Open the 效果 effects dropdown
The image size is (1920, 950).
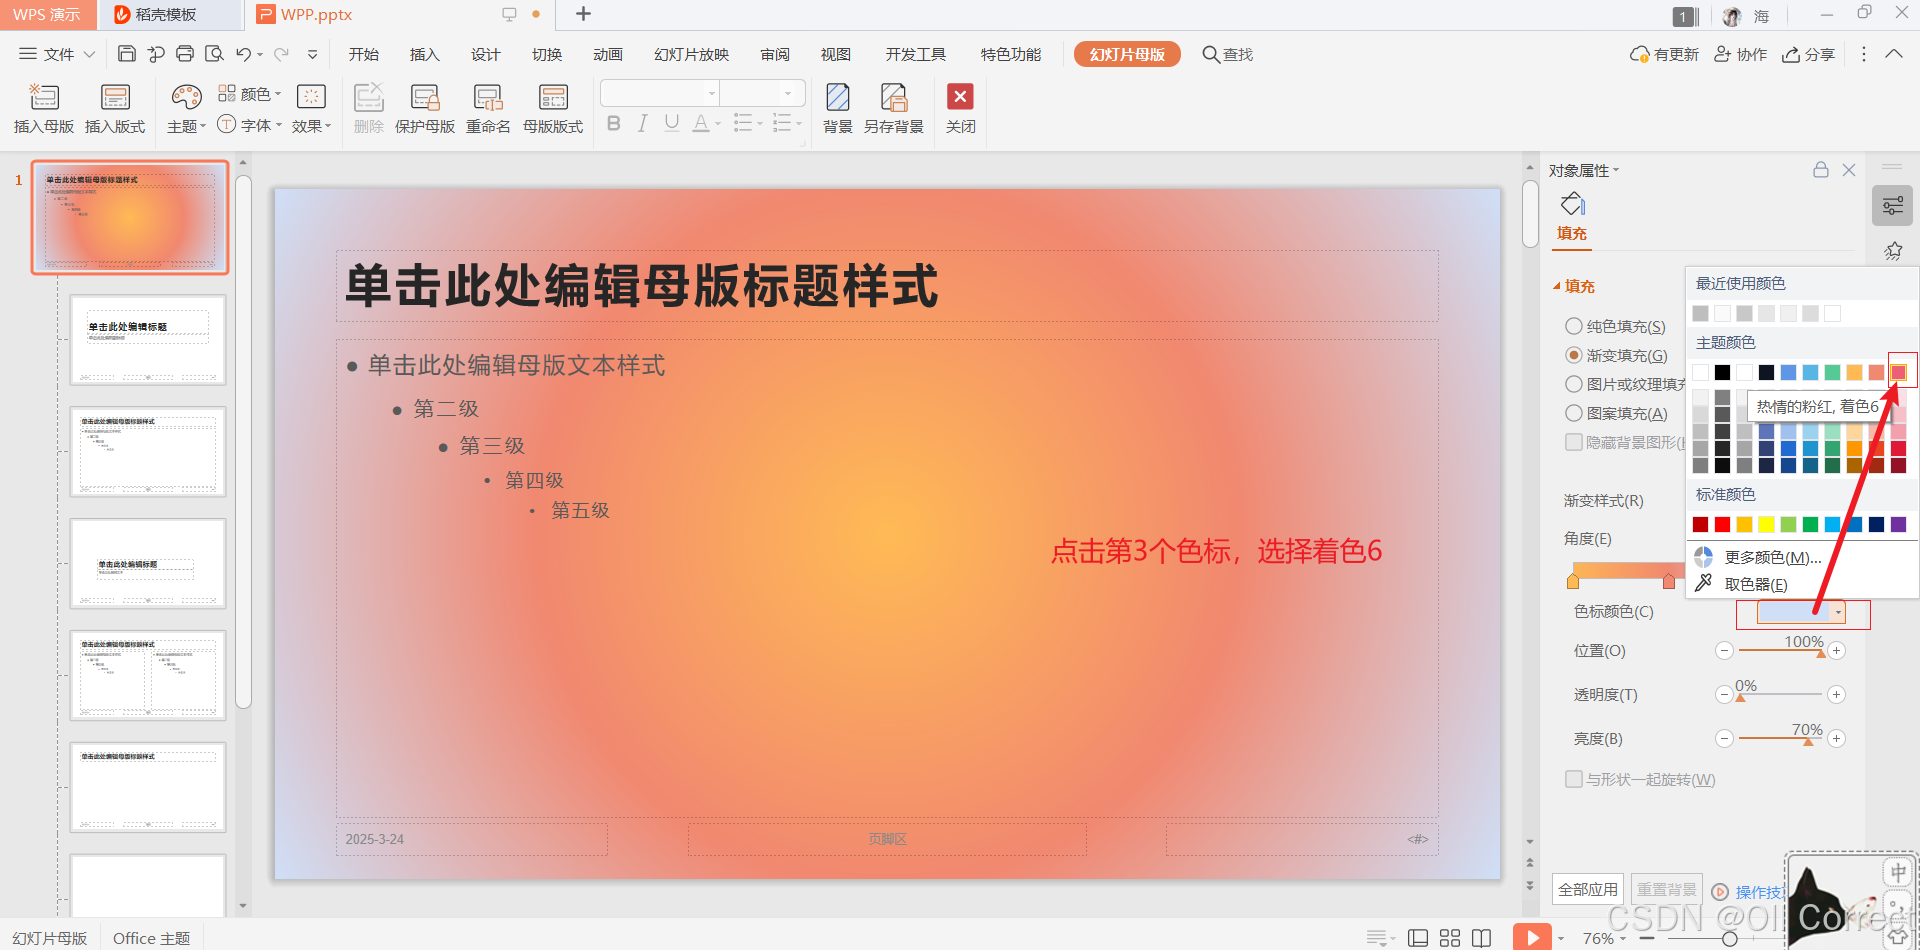click(x=311, y=126)
